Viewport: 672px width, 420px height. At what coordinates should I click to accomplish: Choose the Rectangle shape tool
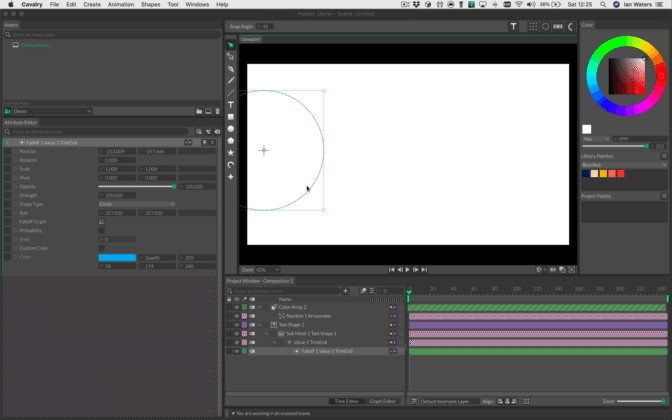tap(231, 116)
